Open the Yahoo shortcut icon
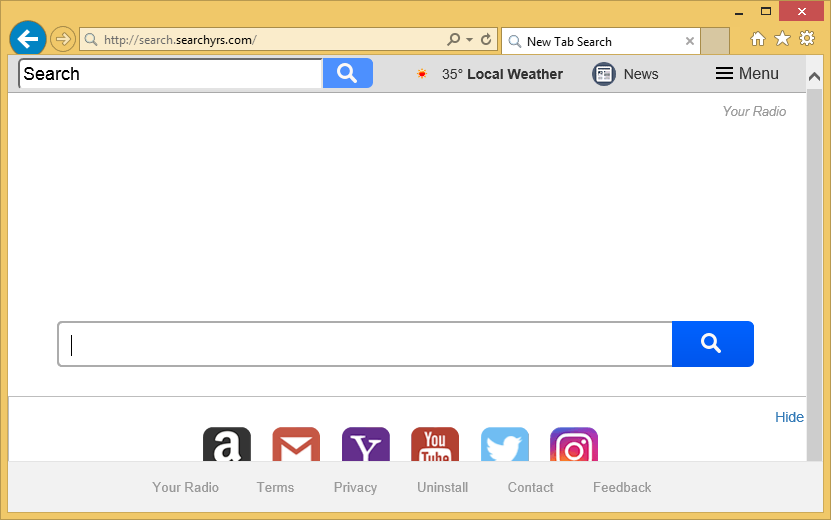Image resolution: width=831 pixels, height=520 pixels. 365,447
